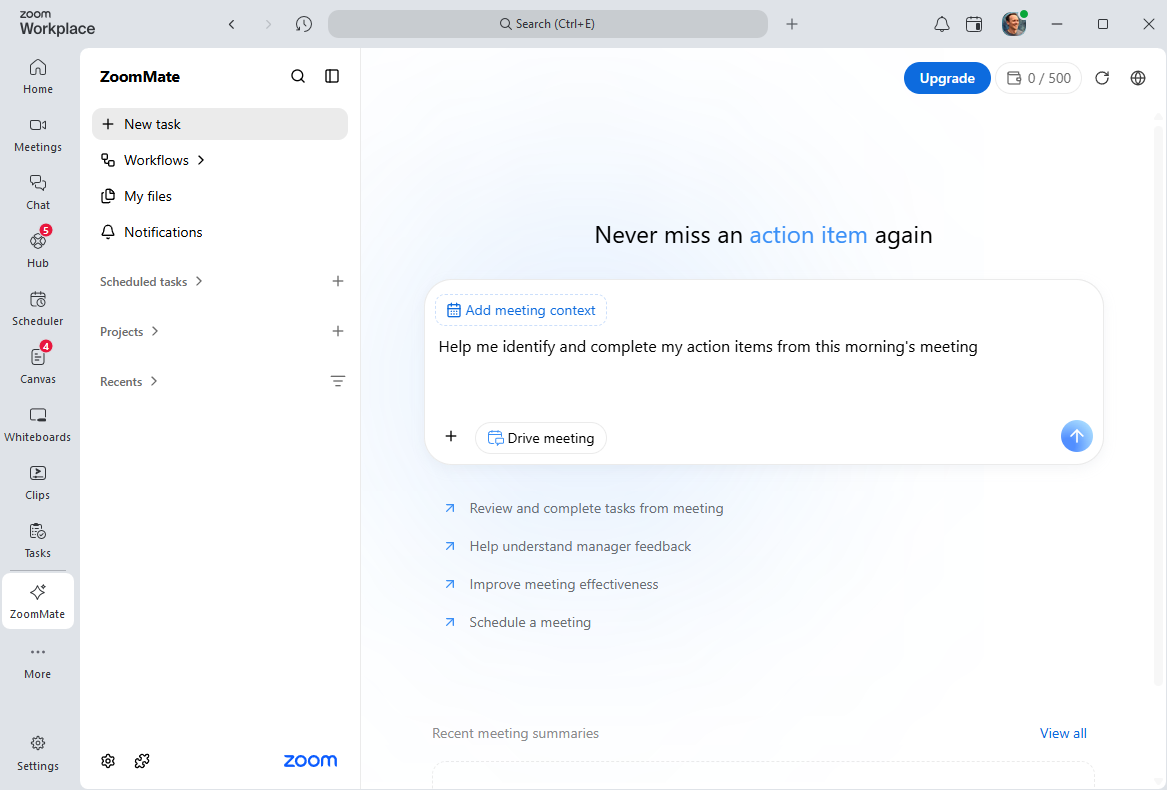Viewport: 1167px width, 790px height.
Task: Click the zoom logo in panel footer
Action: coord(310,761)
